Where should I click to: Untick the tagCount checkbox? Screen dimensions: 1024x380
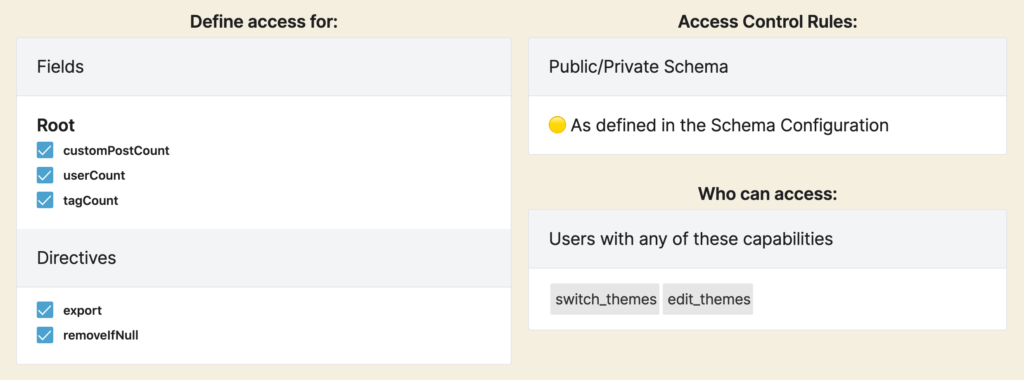coord(44,200)
